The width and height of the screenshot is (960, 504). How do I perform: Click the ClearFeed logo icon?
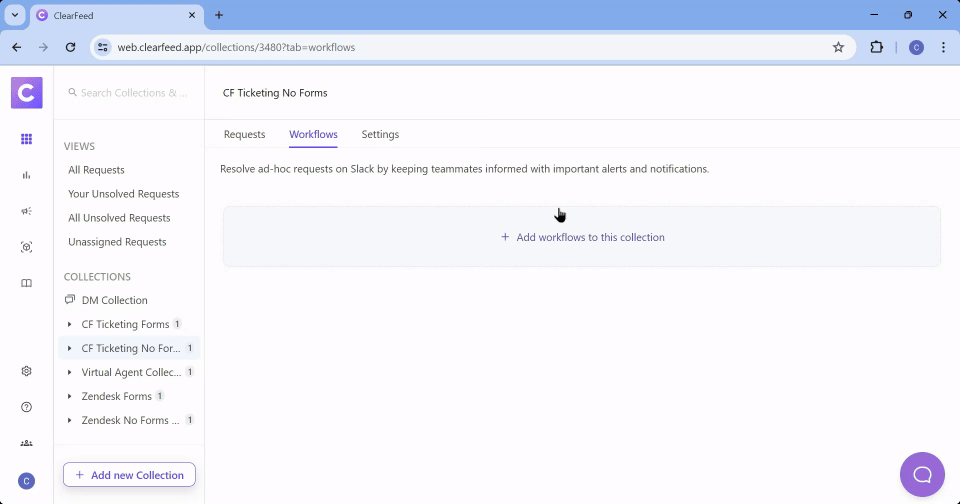click(26, 93)
